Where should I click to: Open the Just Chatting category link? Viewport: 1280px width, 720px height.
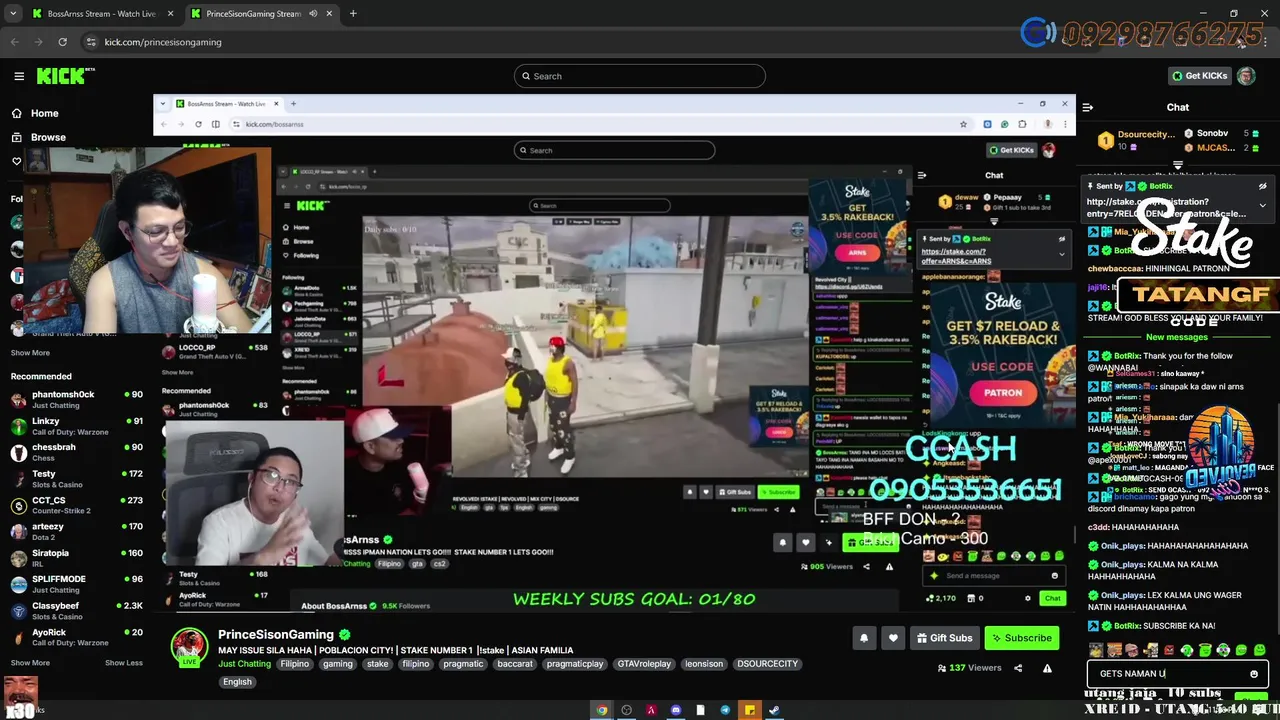coord(244,664)
